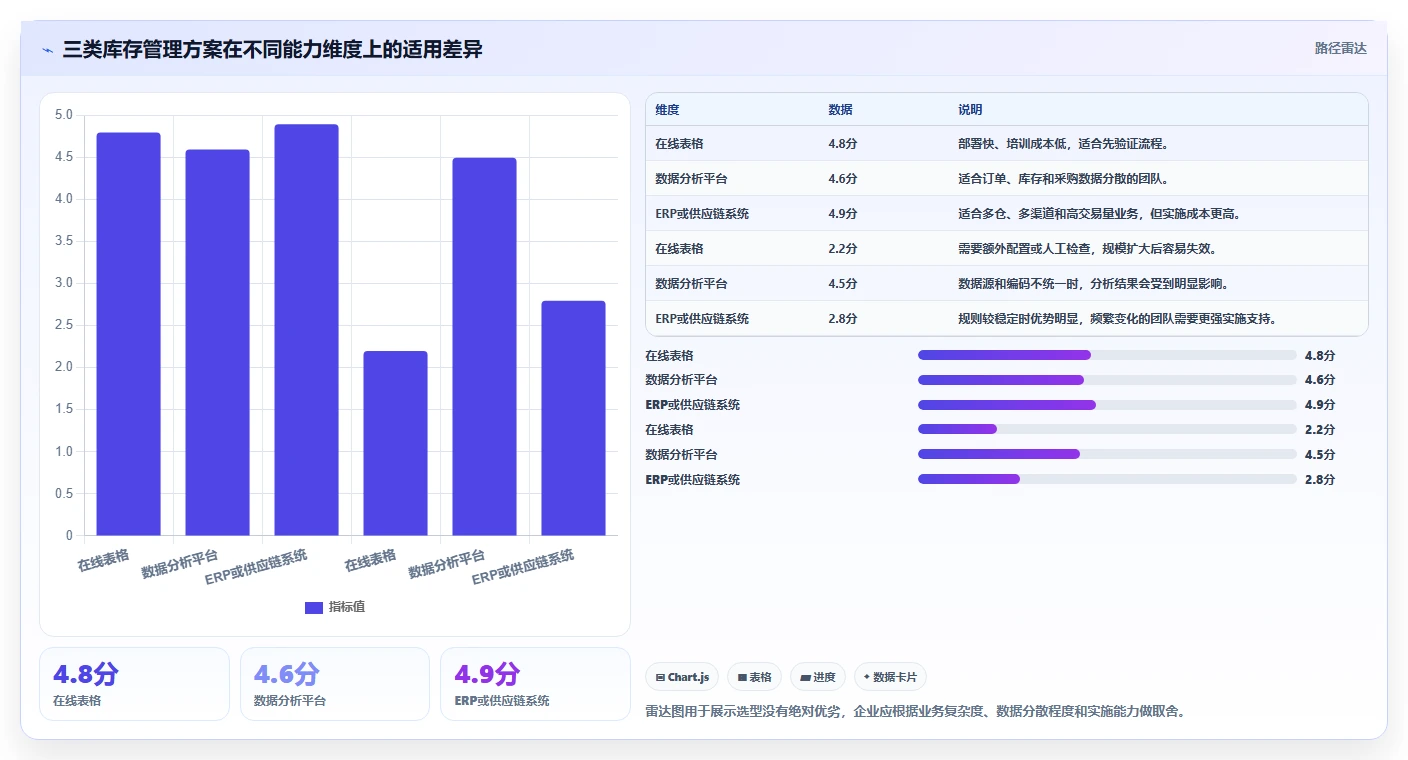
Task: Click the Chart.js tag chip
Action: click(x=682, y=677)
